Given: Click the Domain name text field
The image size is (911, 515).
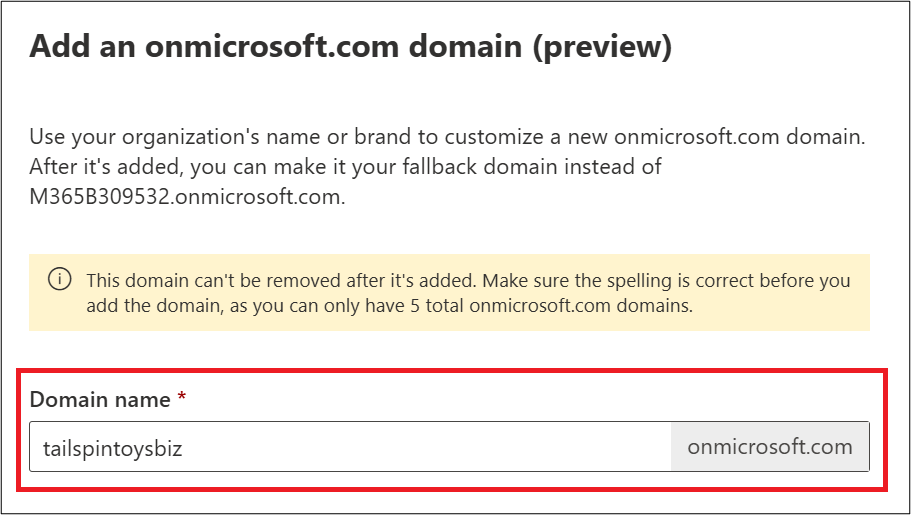Looking at the screenshot, I should coord(350,447).
